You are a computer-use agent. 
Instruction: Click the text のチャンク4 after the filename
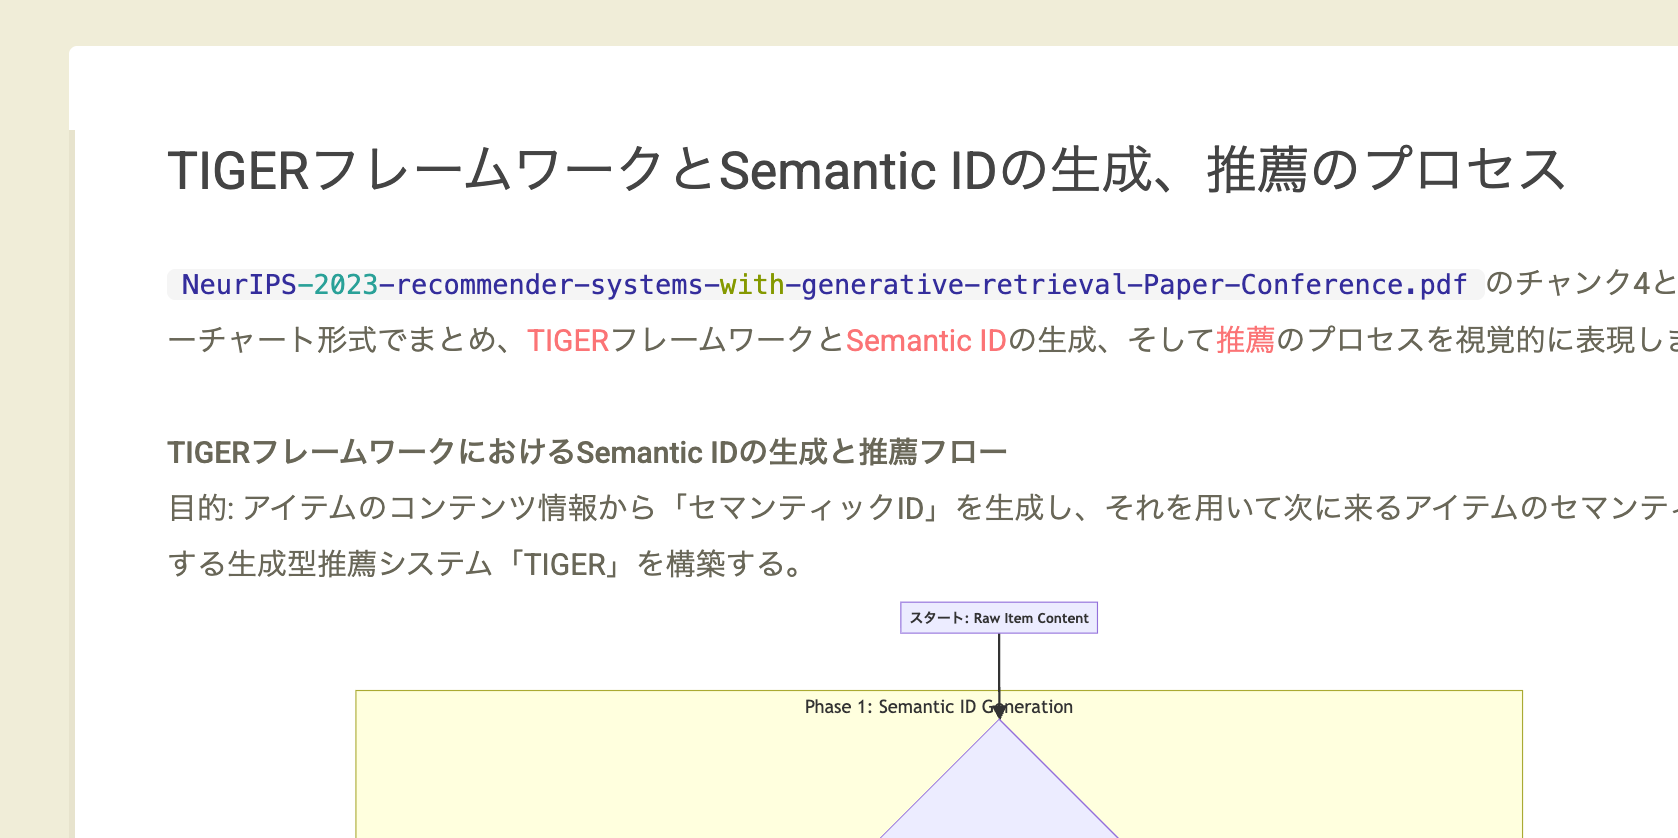1568,284
